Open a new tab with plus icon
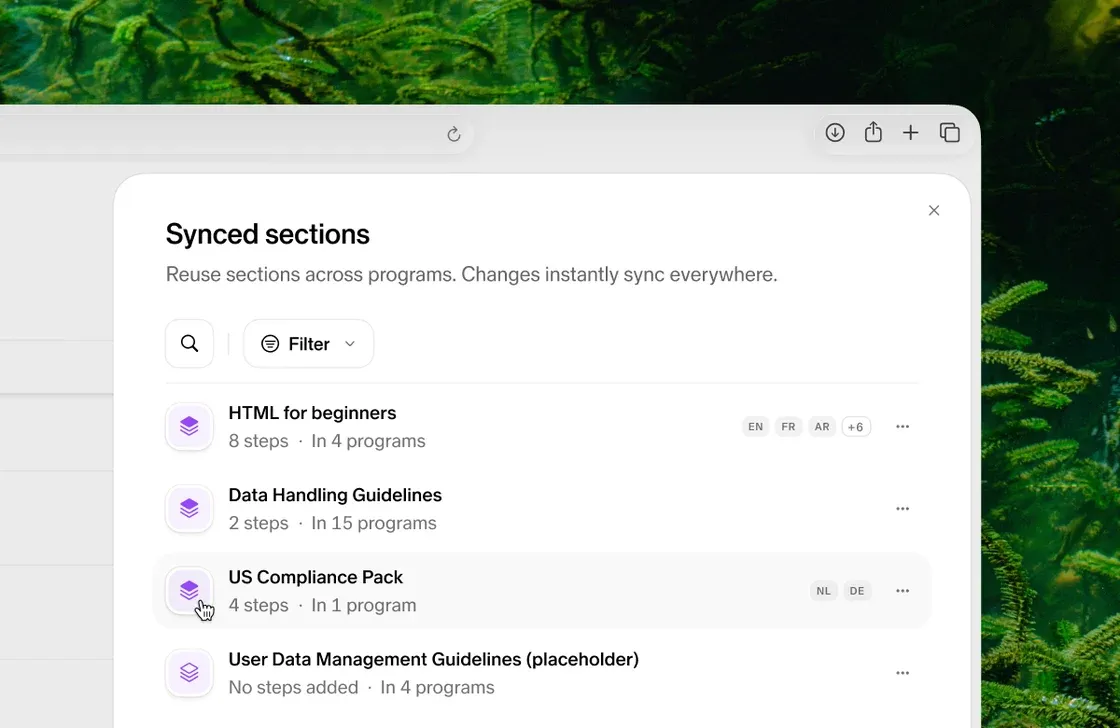 [910, 133]
